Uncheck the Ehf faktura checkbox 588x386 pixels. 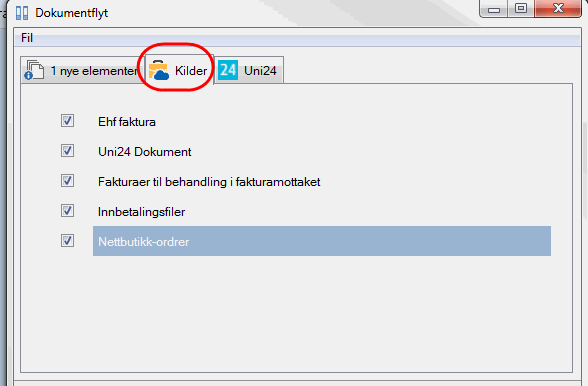coord(68,121)
